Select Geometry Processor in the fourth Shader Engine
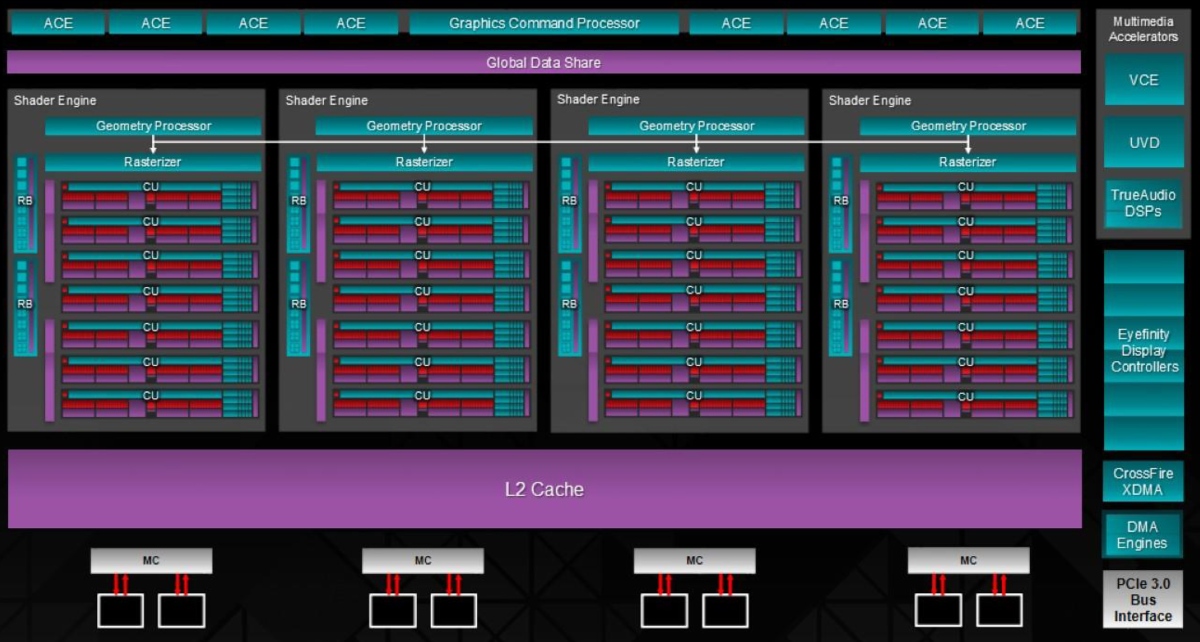 (968, 126)
